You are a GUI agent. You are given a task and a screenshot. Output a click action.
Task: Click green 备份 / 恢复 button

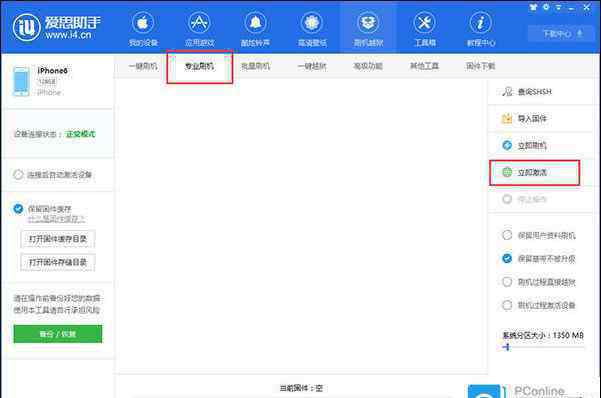click(x=58, y=334)
